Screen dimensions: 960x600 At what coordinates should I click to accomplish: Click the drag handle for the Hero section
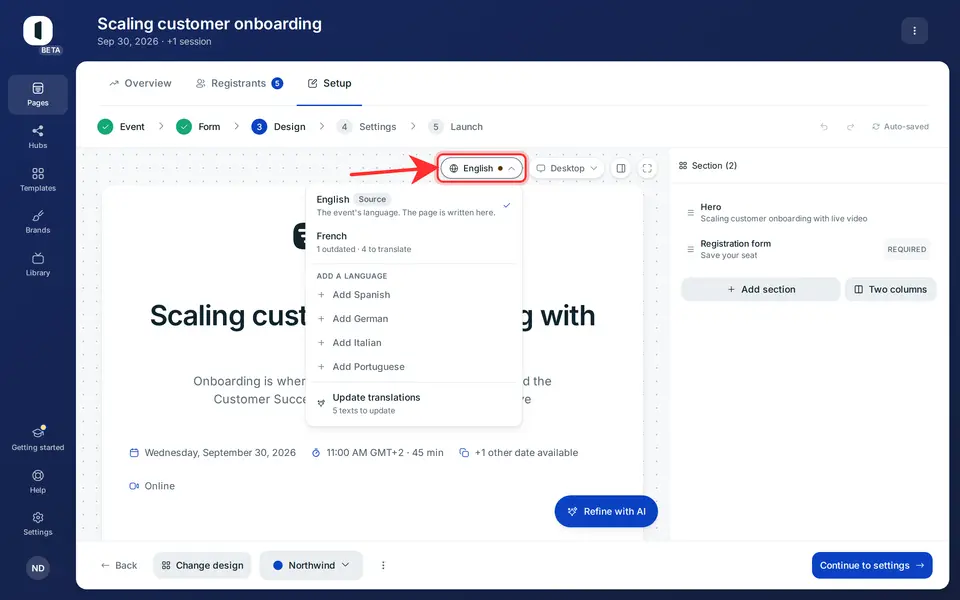tap(691, 213)
